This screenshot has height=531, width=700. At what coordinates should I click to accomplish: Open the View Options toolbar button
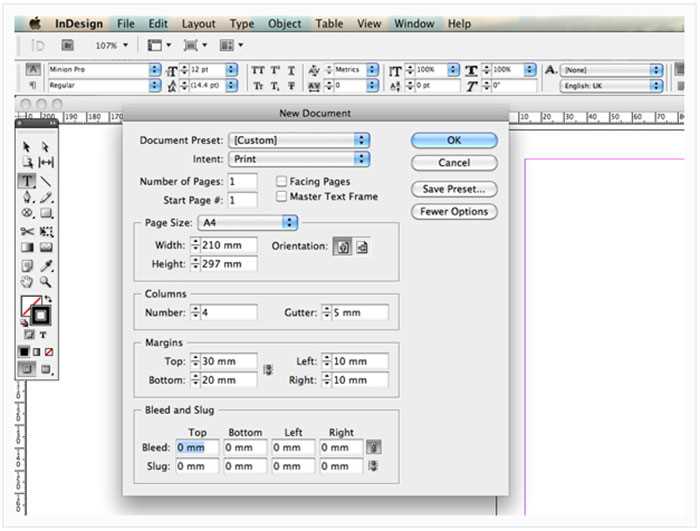click(x=159, y=45)
